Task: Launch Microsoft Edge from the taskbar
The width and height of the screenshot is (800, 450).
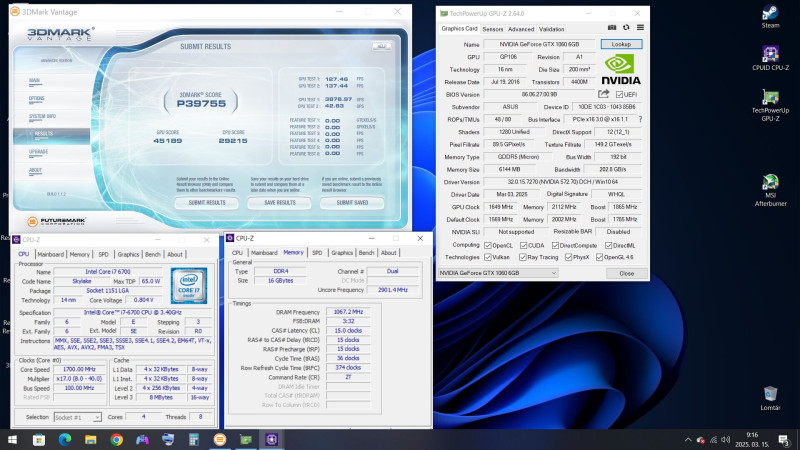Action: tap(65, 439)
